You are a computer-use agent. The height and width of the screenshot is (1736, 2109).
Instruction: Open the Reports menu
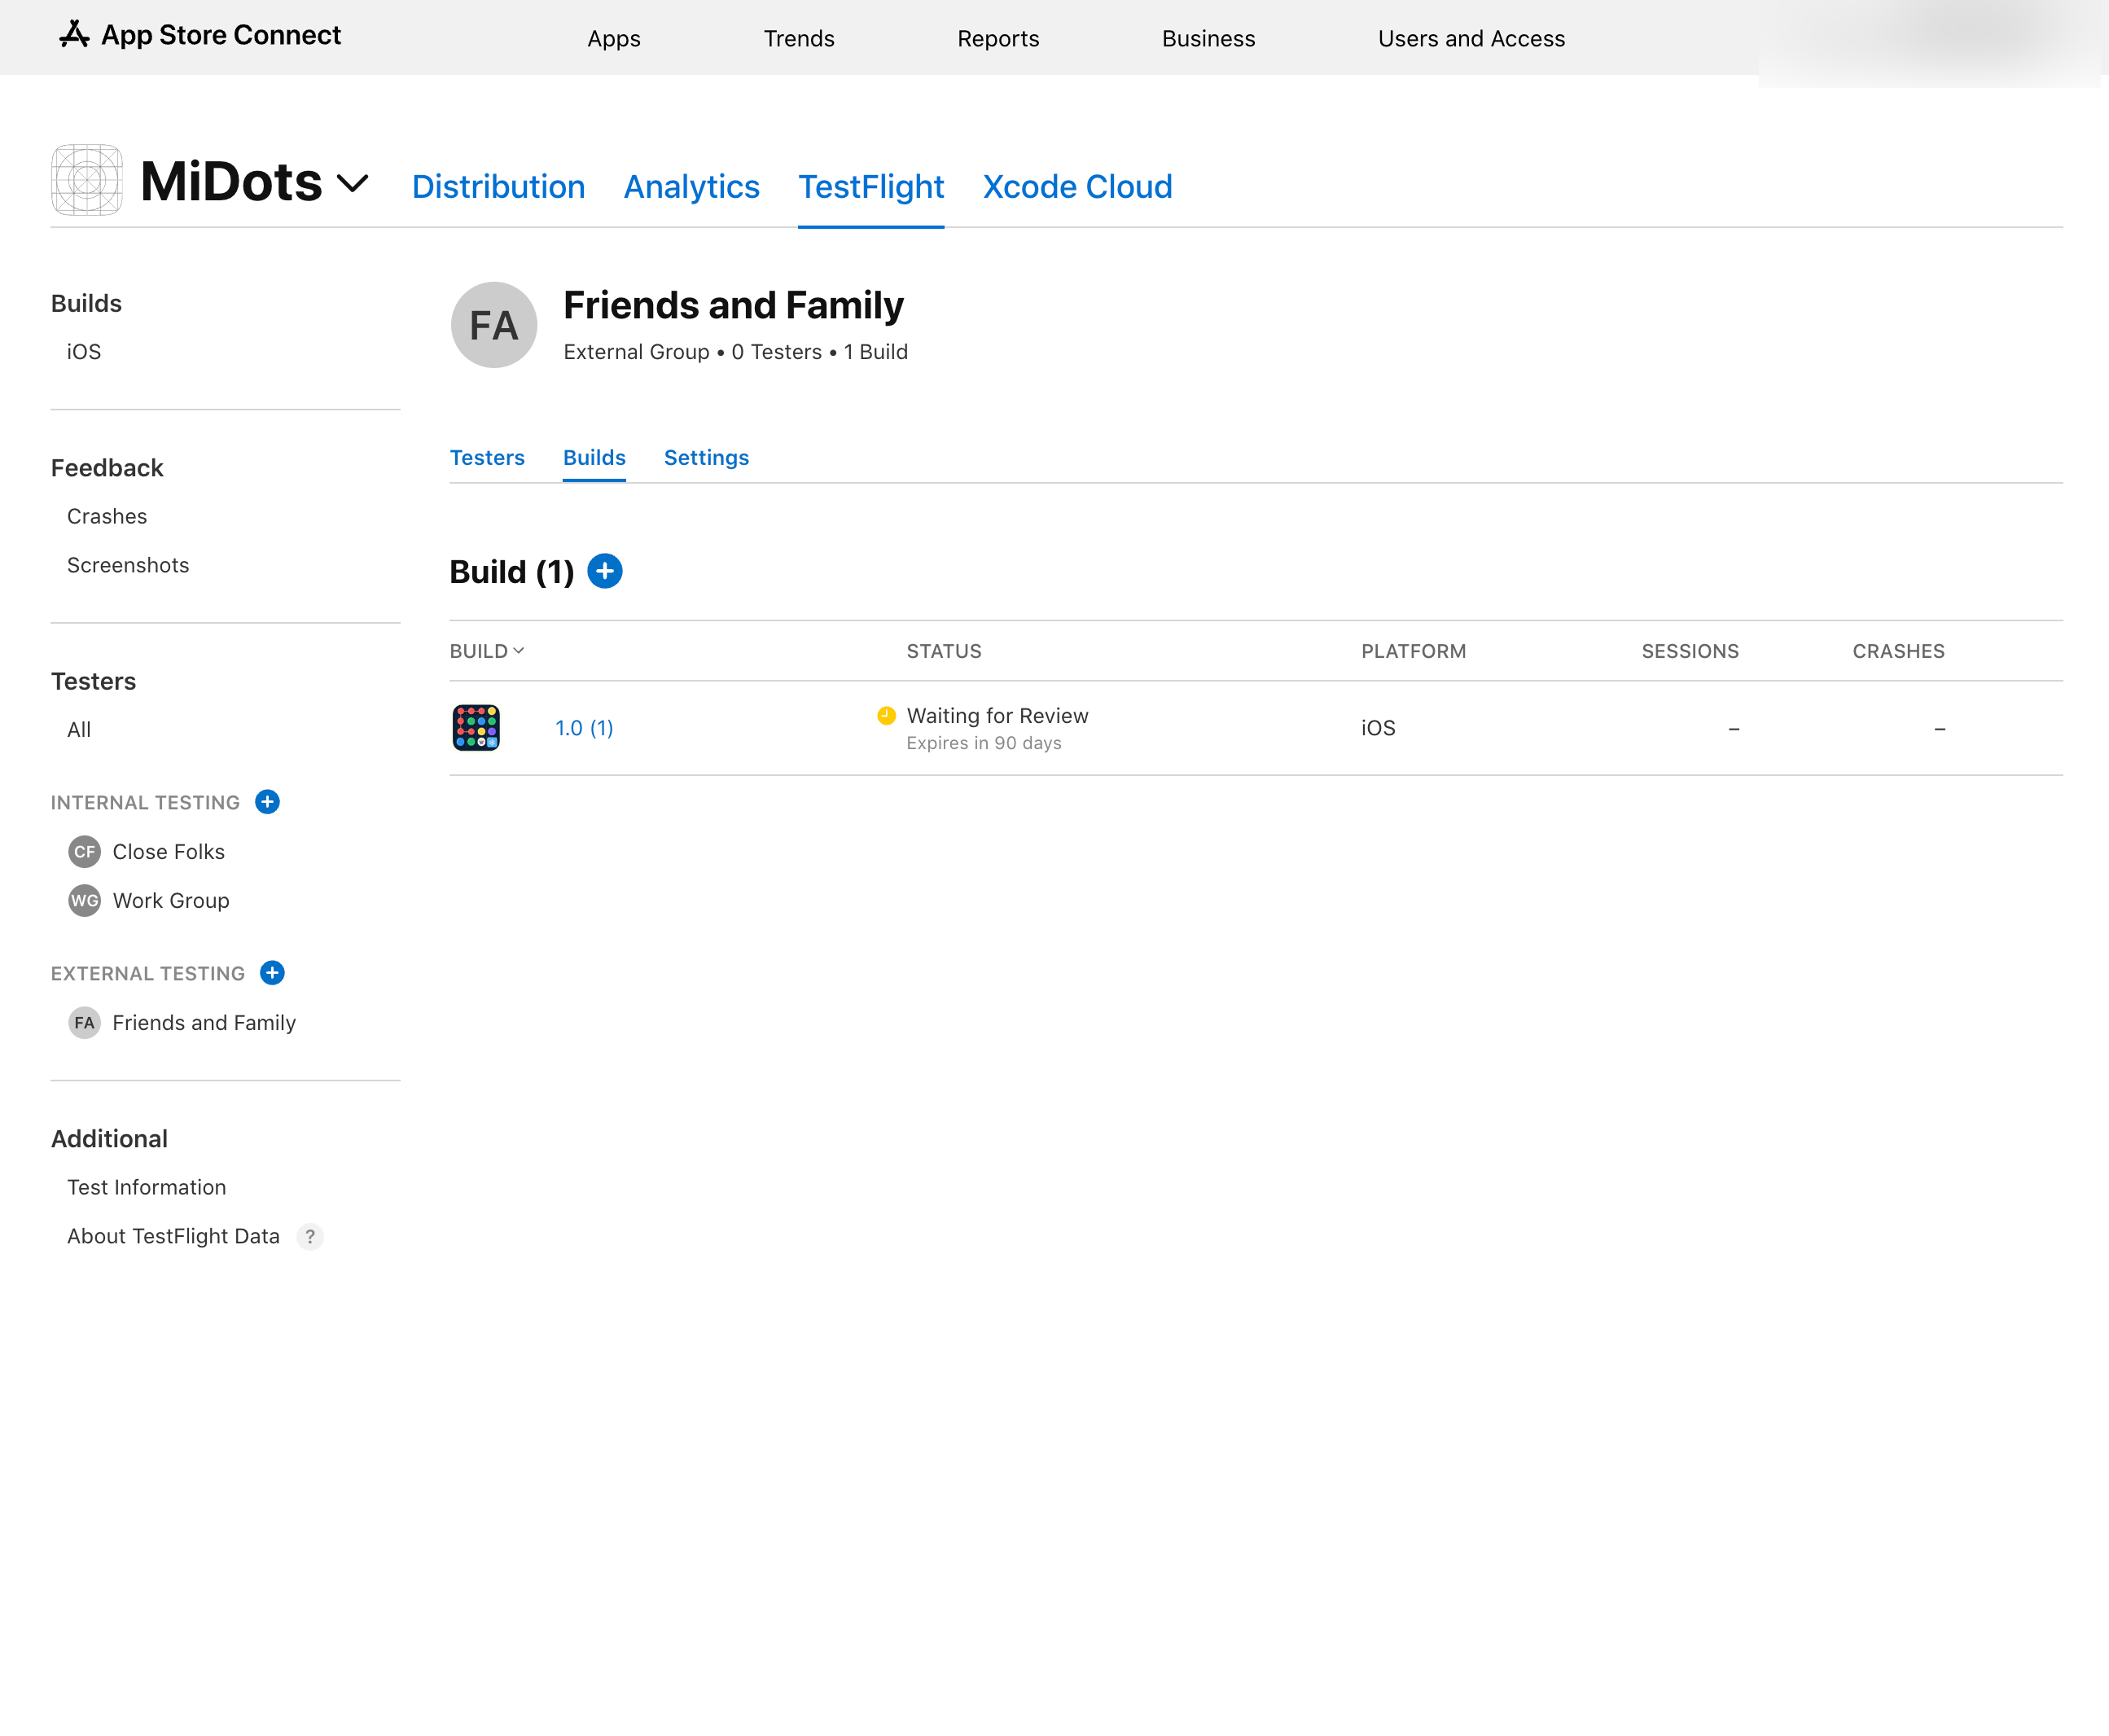(998, 38)
